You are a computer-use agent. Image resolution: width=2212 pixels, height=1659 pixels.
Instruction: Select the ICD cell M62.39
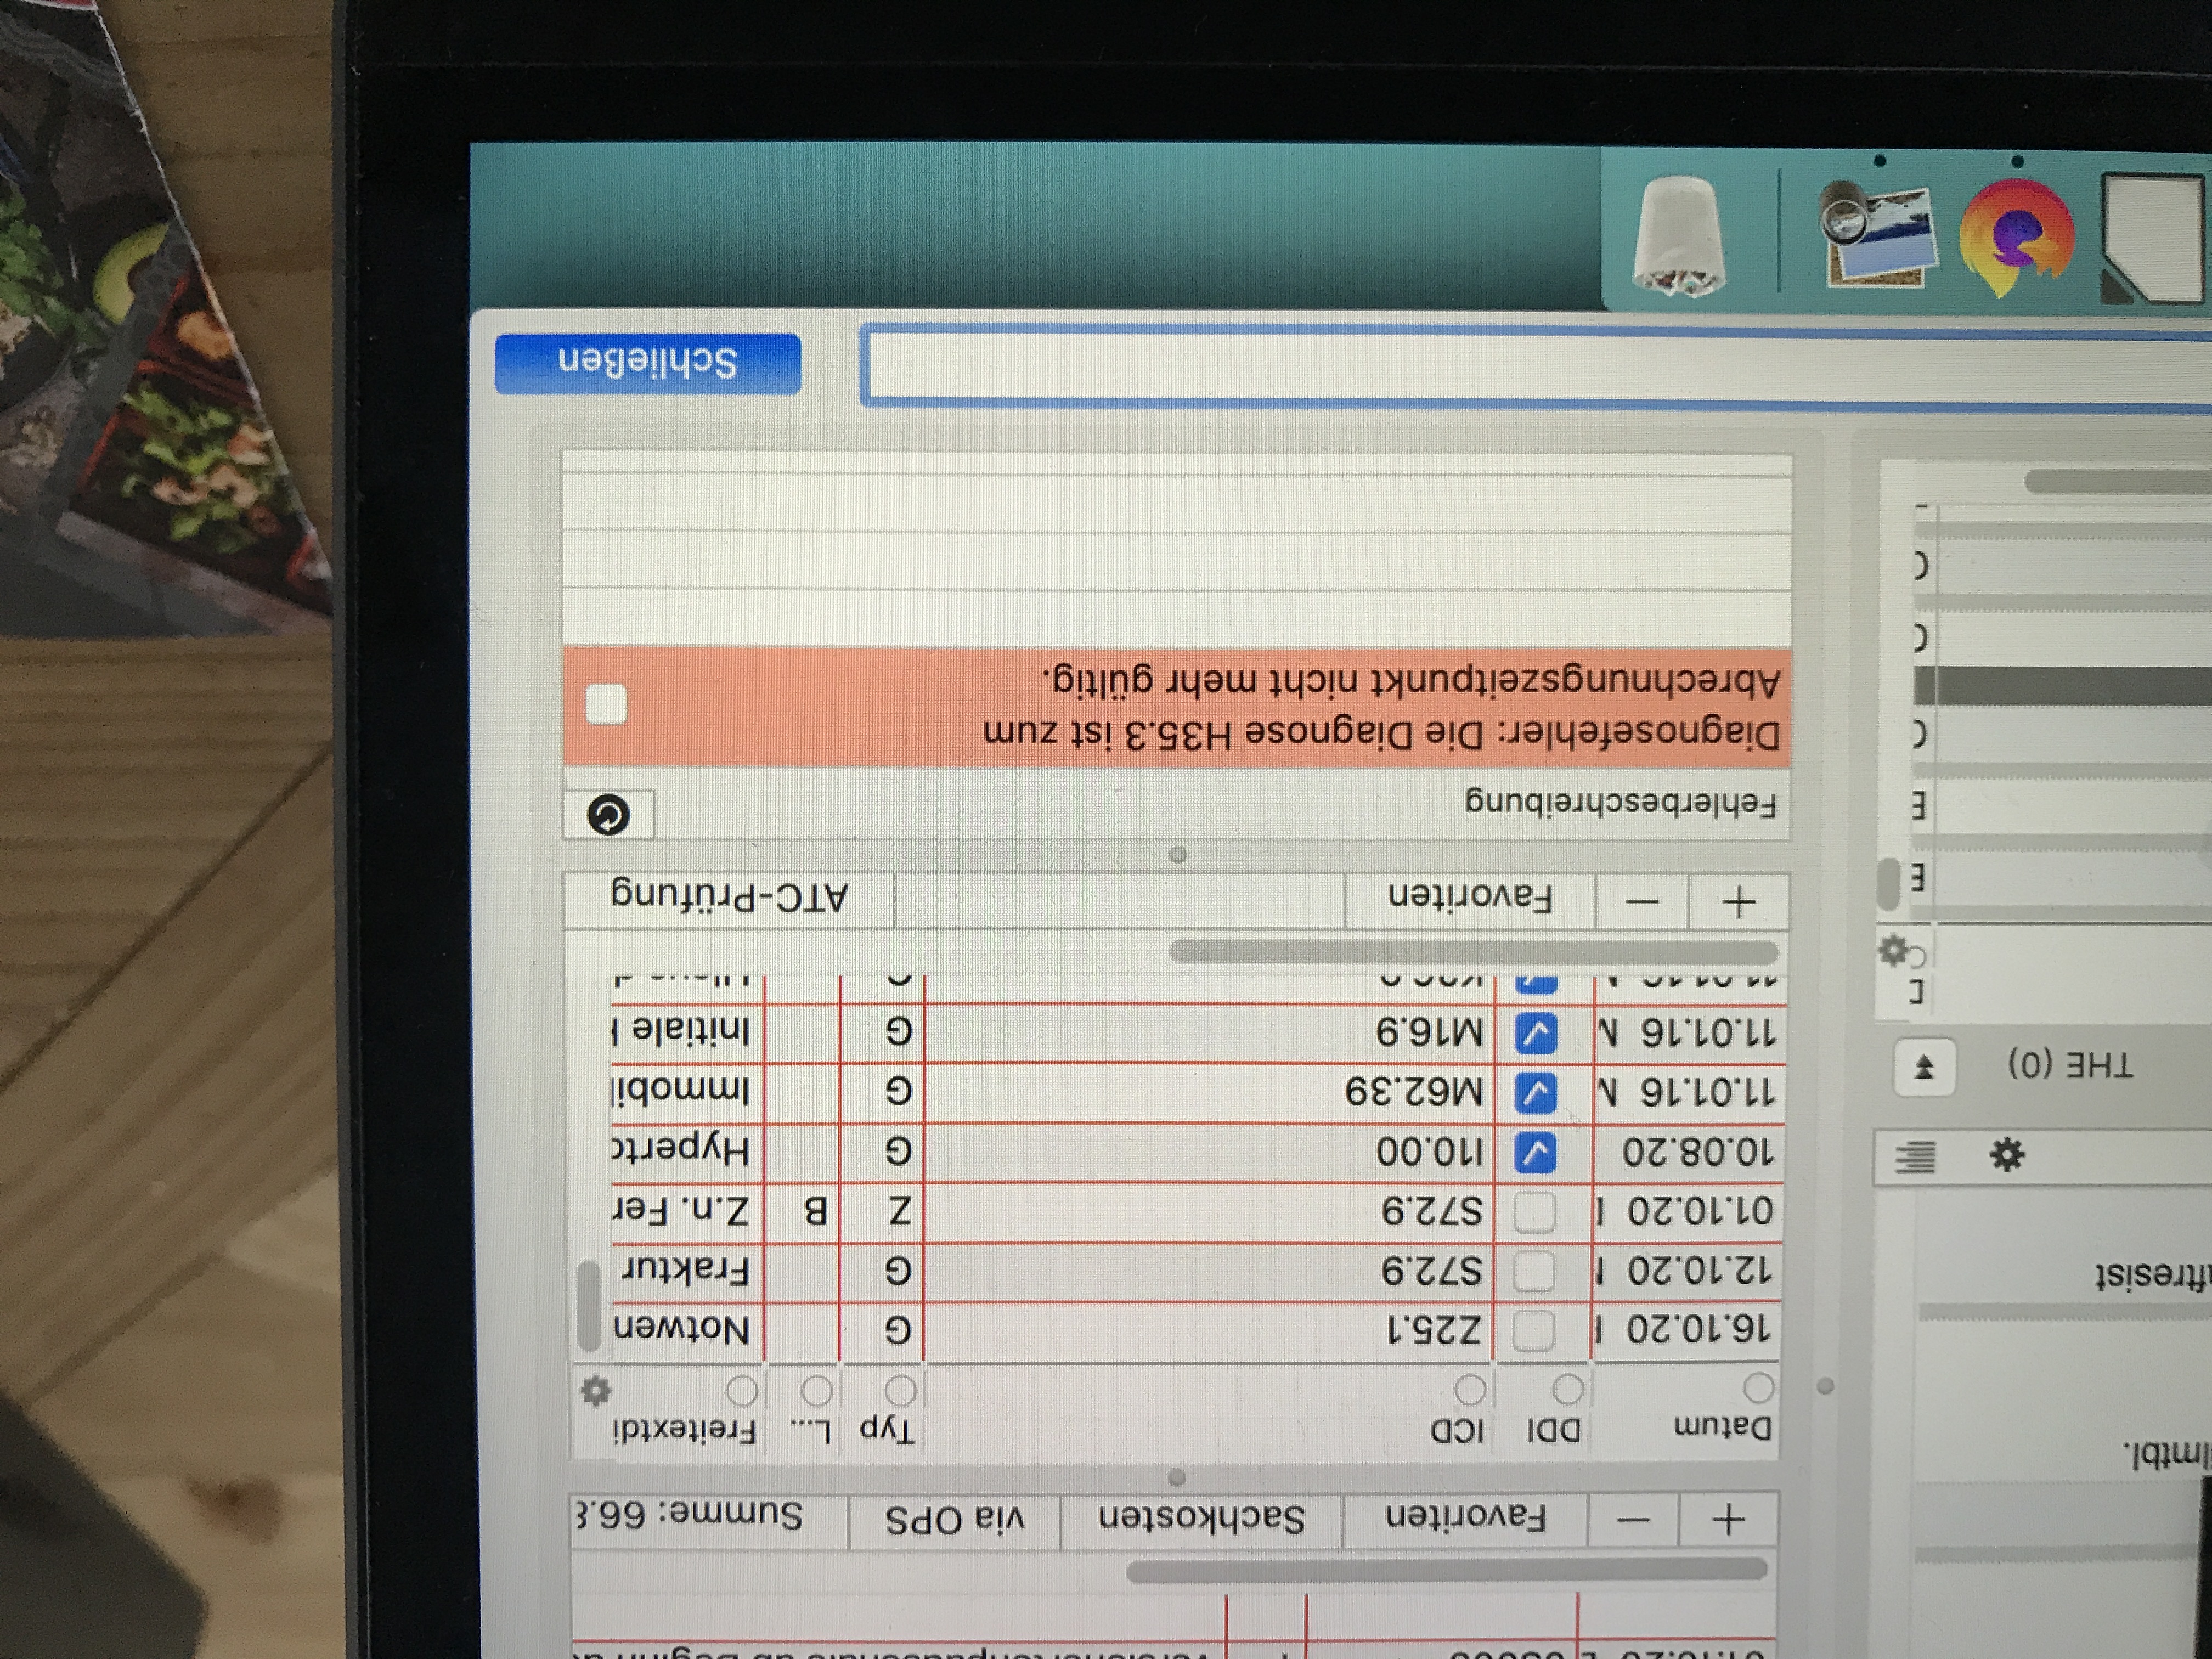click(x=1414, y=1091)
